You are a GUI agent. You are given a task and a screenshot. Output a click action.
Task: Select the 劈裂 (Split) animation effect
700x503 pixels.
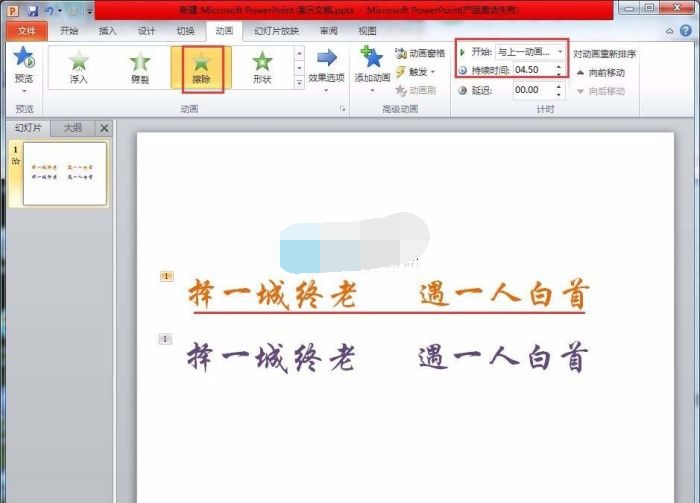[x=140, y=68]
